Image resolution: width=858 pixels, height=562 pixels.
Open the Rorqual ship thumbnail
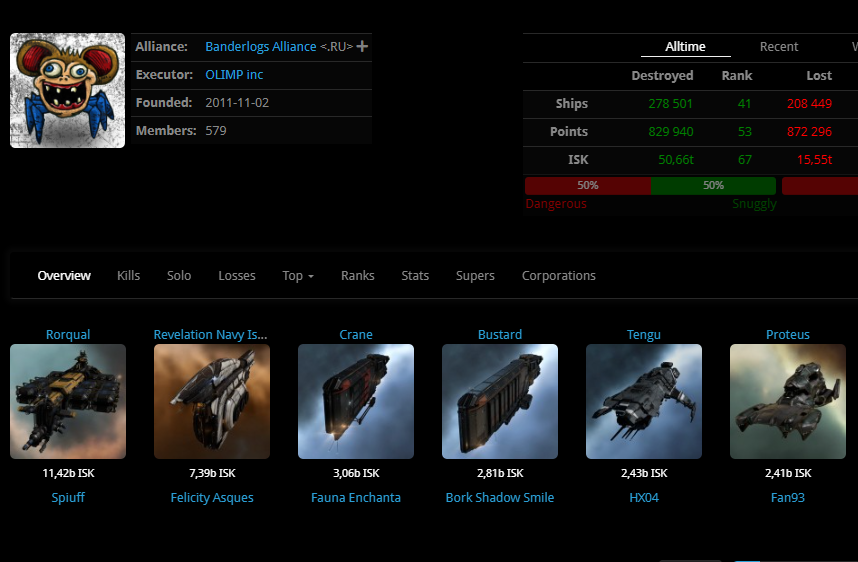[68, 401]
